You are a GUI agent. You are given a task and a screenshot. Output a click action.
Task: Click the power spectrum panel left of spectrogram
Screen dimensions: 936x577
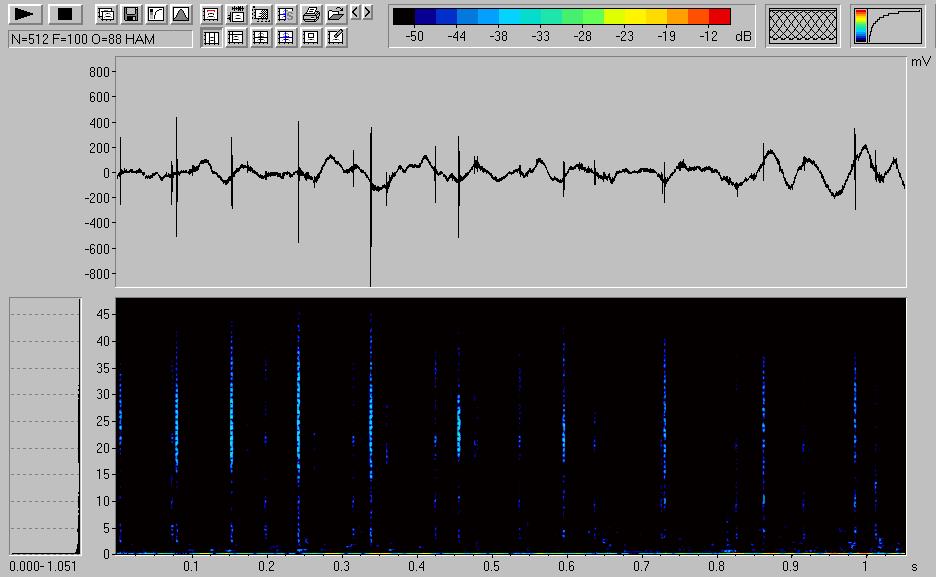pyautogui.click(x=45, y=425)
